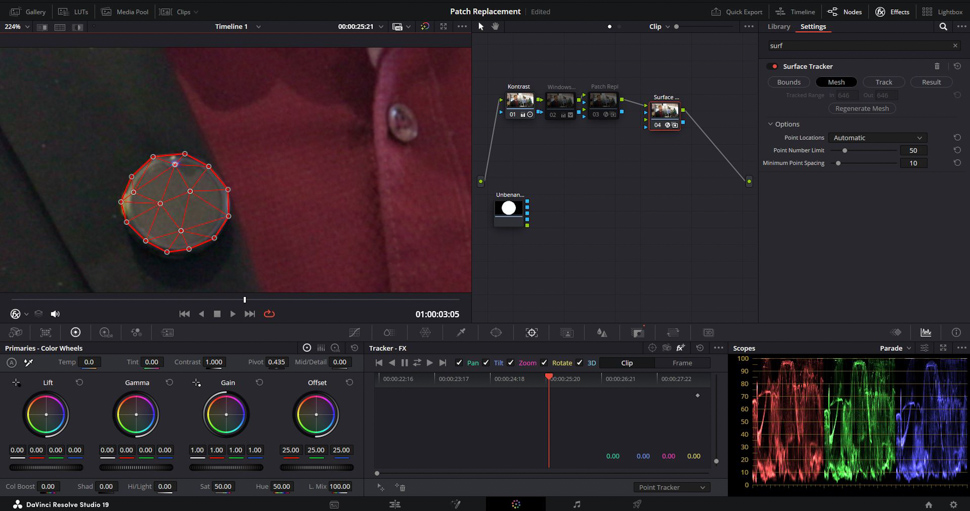Switch to the Library tab
970x511 pixels.
coord(778,27)
